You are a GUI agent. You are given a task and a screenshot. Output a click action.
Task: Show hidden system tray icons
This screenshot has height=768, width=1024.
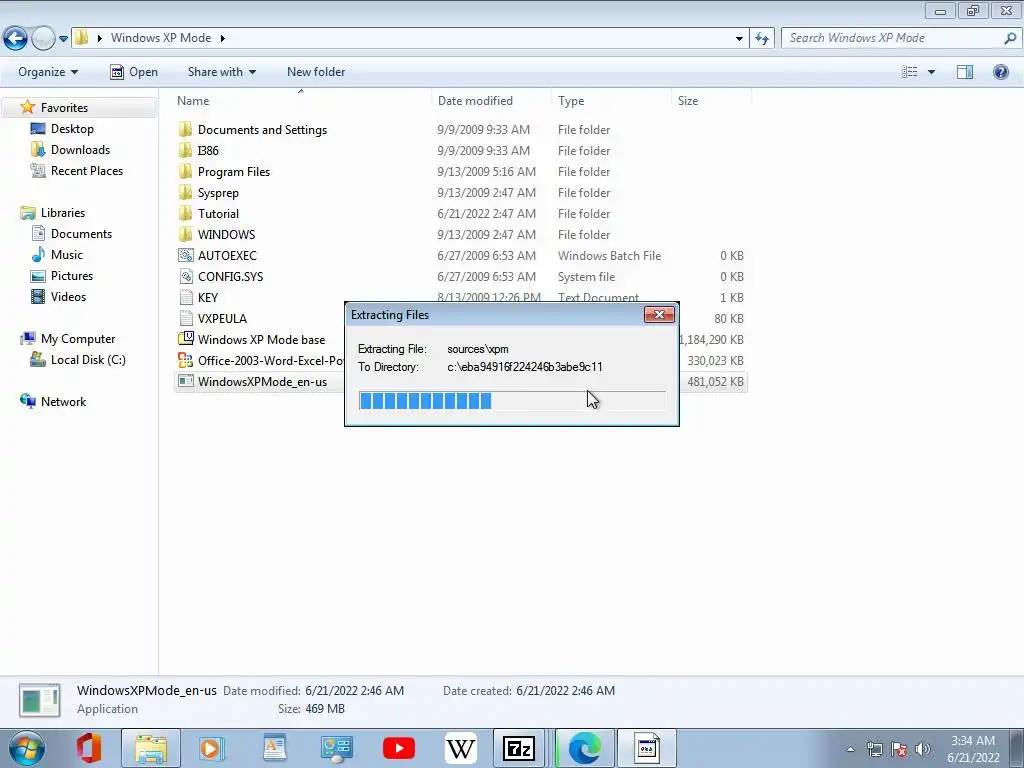pos(850,749)
